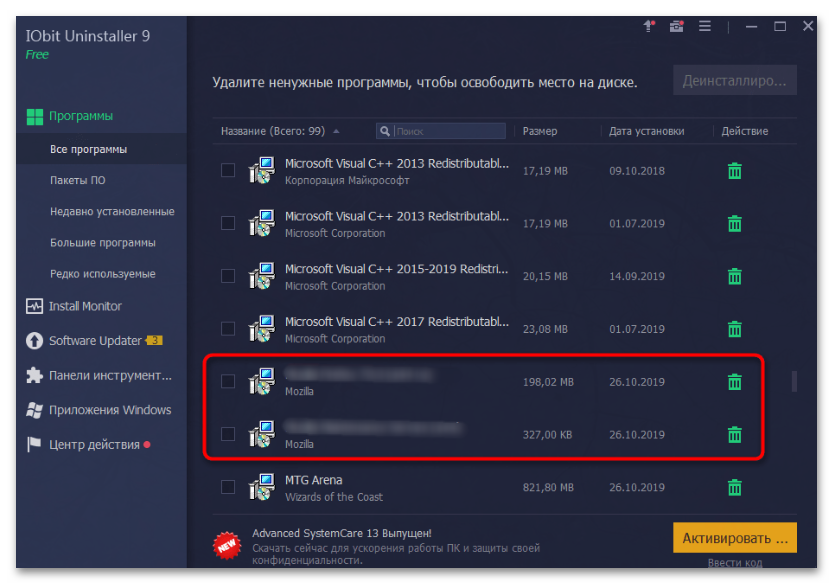Click the update arrow icon in title bar
The height and width of the screenshot is (584, 833).
pos(649,26)
